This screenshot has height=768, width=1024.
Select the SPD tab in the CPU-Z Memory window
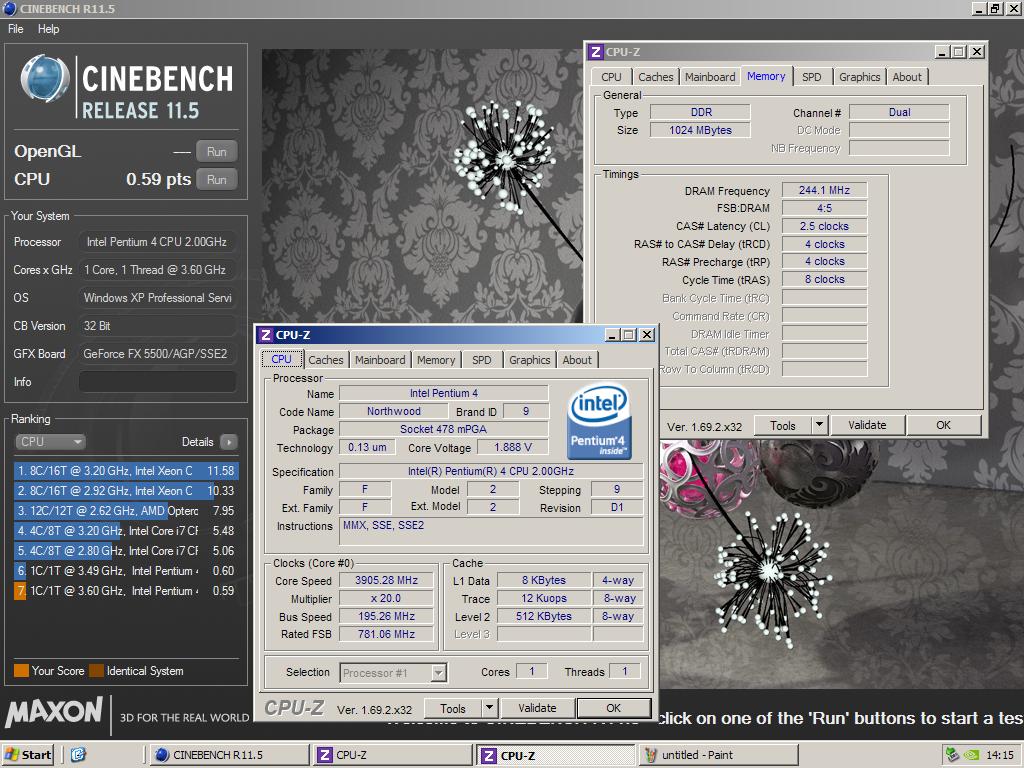pyautogui.click(x=812, y=77)
